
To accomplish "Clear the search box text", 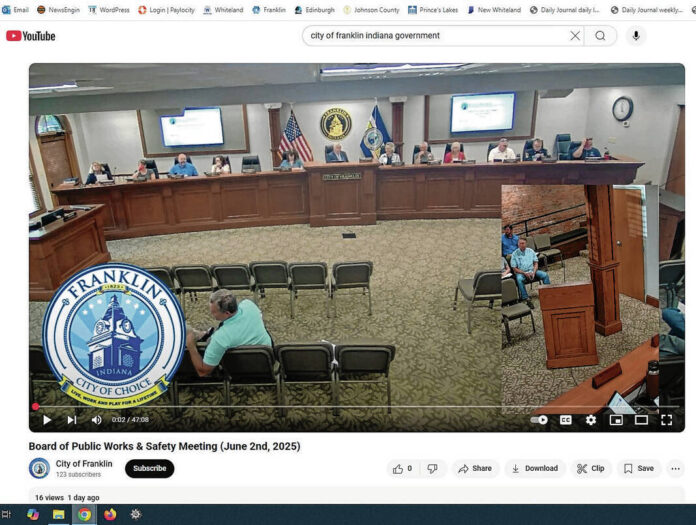I will (x=575, y=36).
